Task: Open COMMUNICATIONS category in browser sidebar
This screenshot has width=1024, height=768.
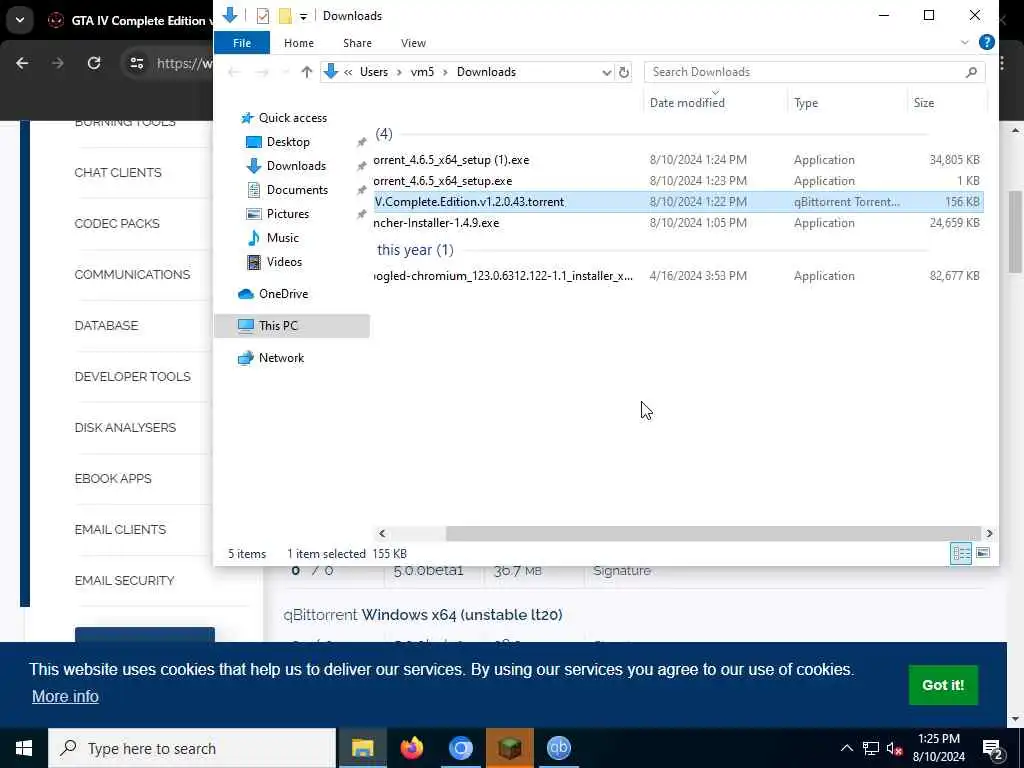Action: pos(132,274)
